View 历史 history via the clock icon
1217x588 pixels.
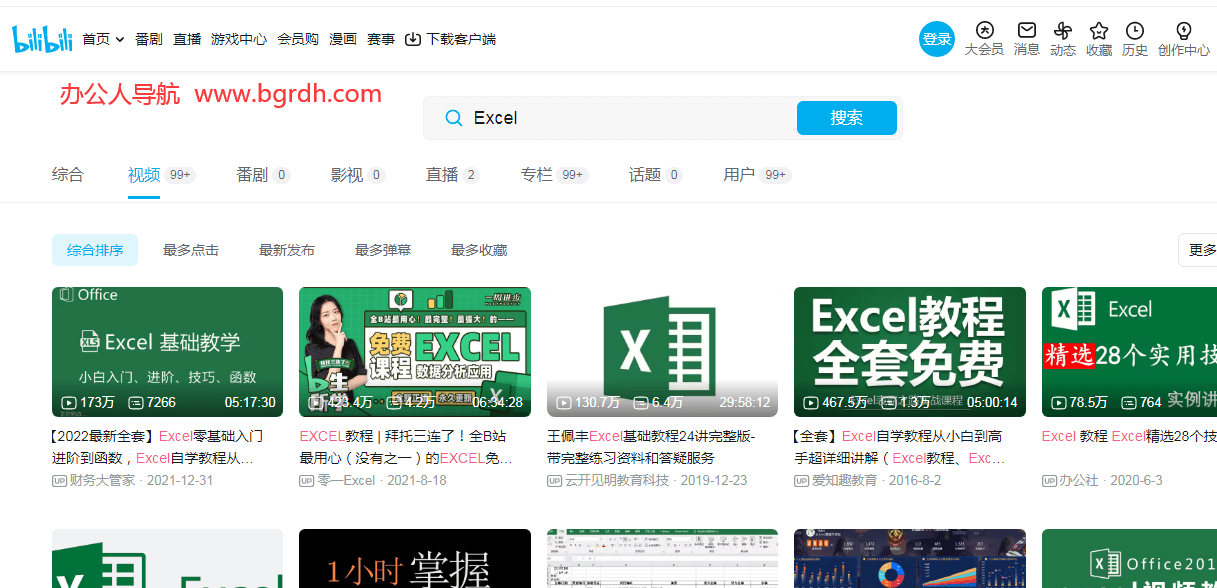point(1134,32)
